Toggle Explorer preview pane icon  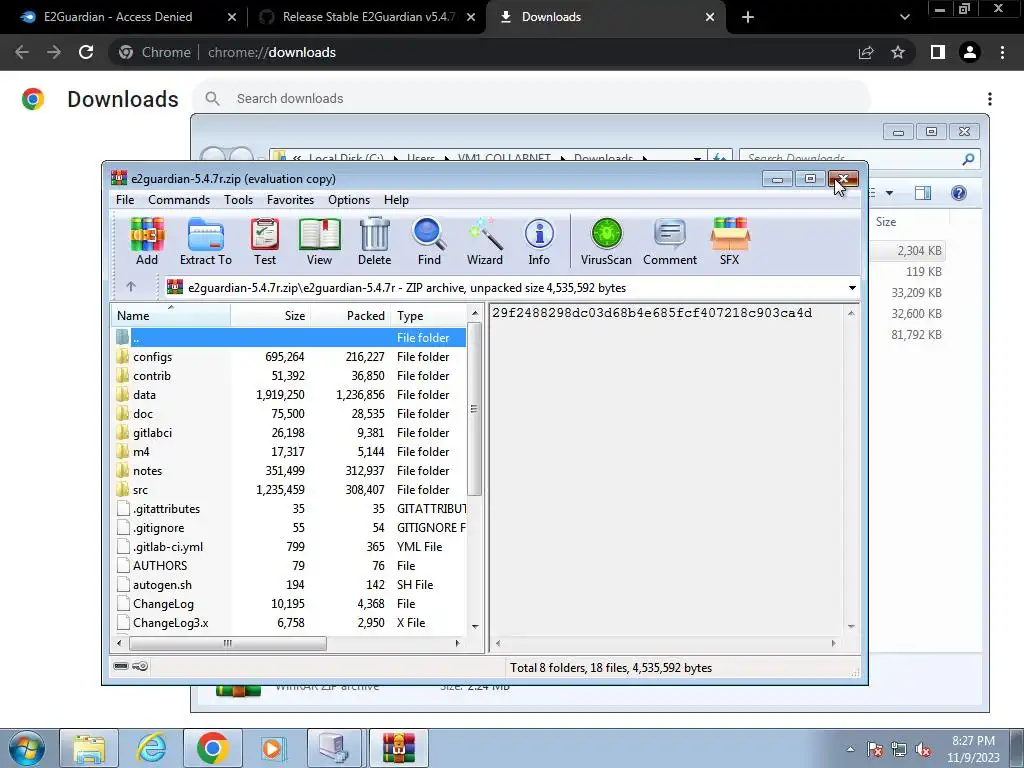point(923,193)
